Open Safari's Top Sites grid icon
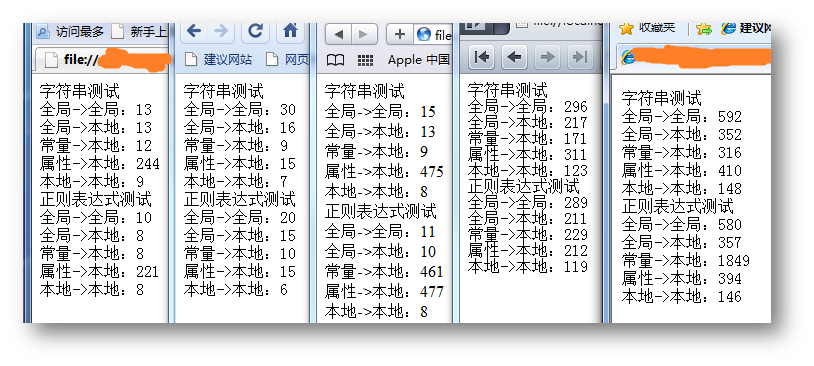This screenshot has height=366, width=814. point(365,61)
